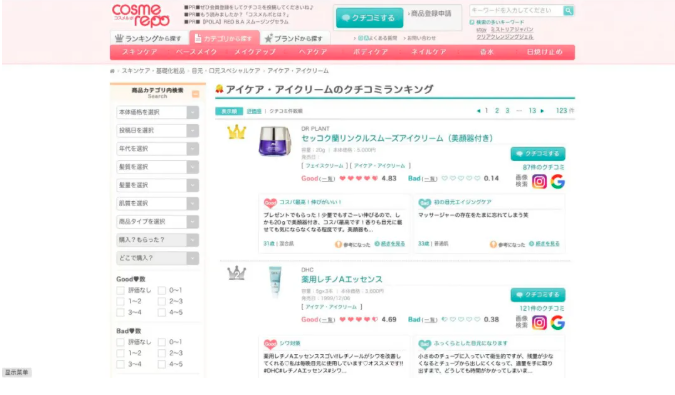Open the 購入?もらった? dropdown
Viewport: 675px width, 395px height.
coord(158,240)
